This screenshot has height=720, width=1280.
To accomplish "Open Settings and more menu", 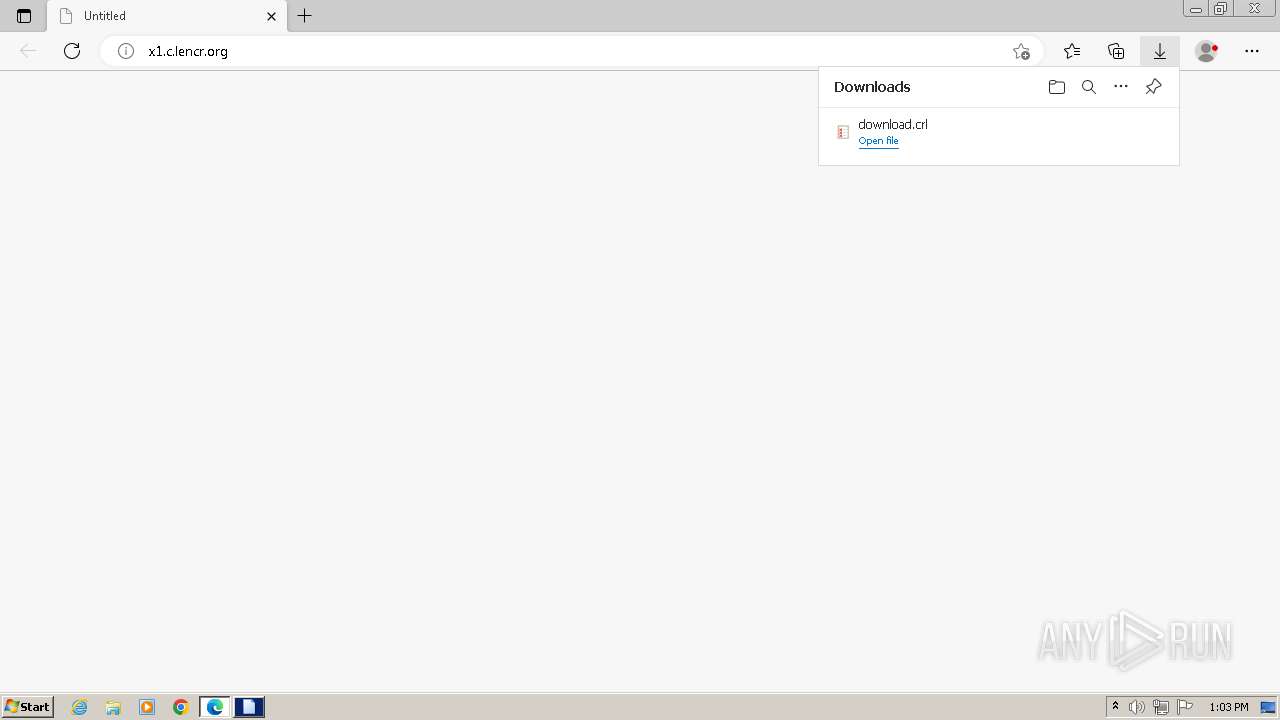I will coord(1252,51).
